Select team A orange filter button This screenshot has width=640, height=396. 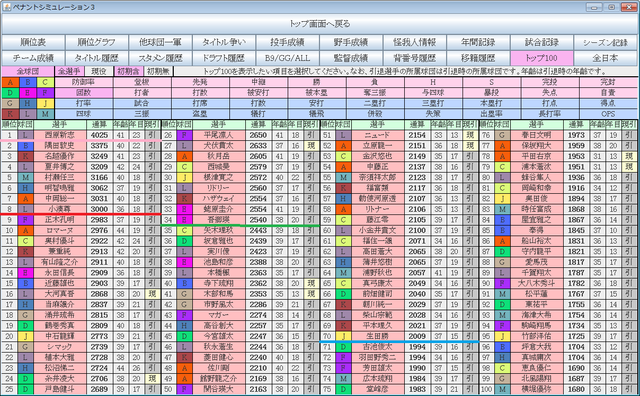(x=10, y=82)
